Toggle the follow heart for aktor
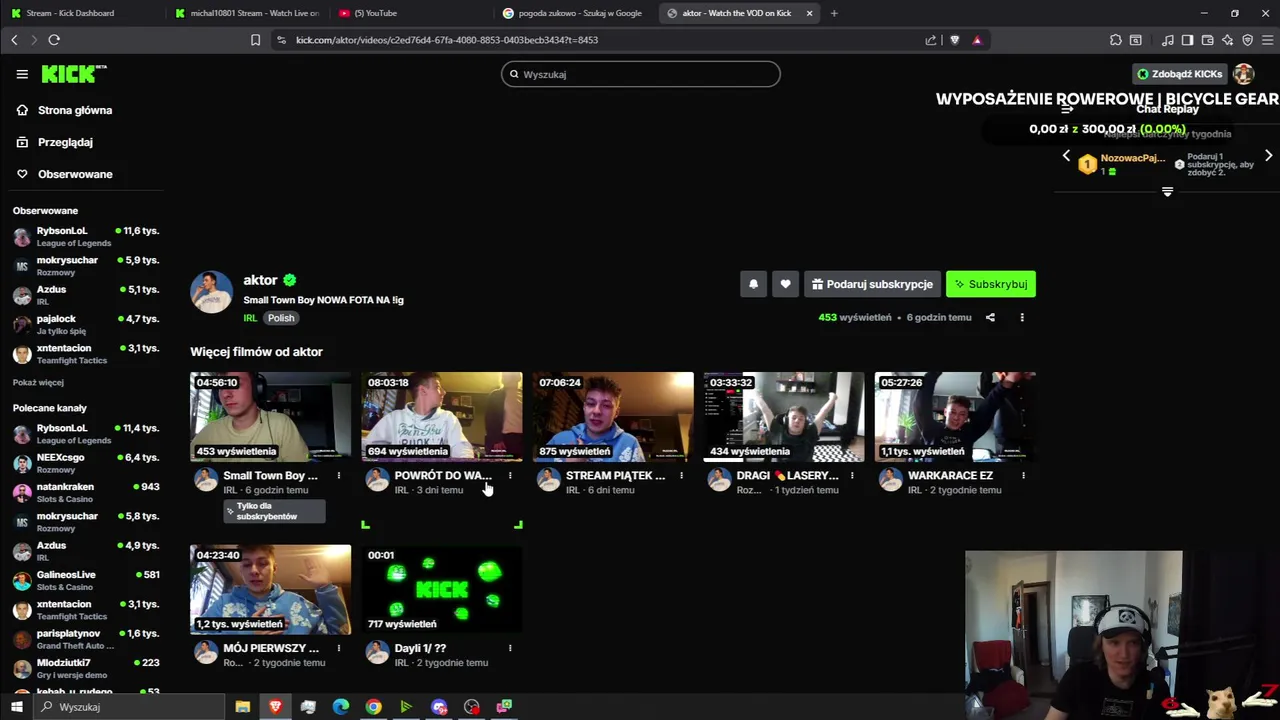The width and height of the screenshot is (1280, 720). coord(785,284)
